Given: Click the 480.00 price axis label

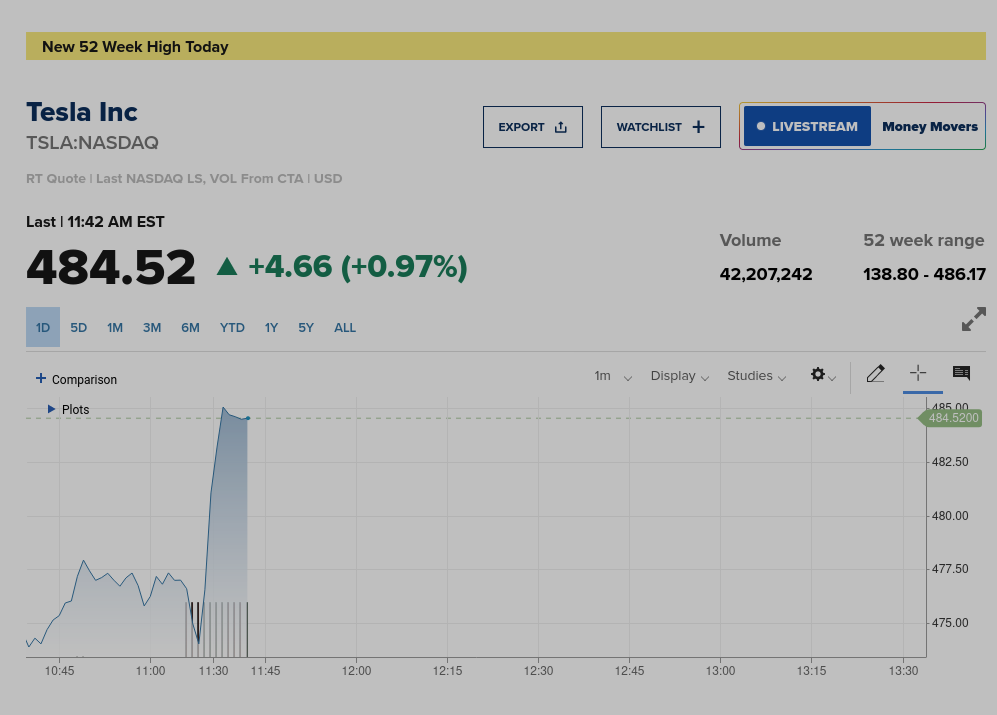Looking at the screenshot, I should [x=950, y=516].
